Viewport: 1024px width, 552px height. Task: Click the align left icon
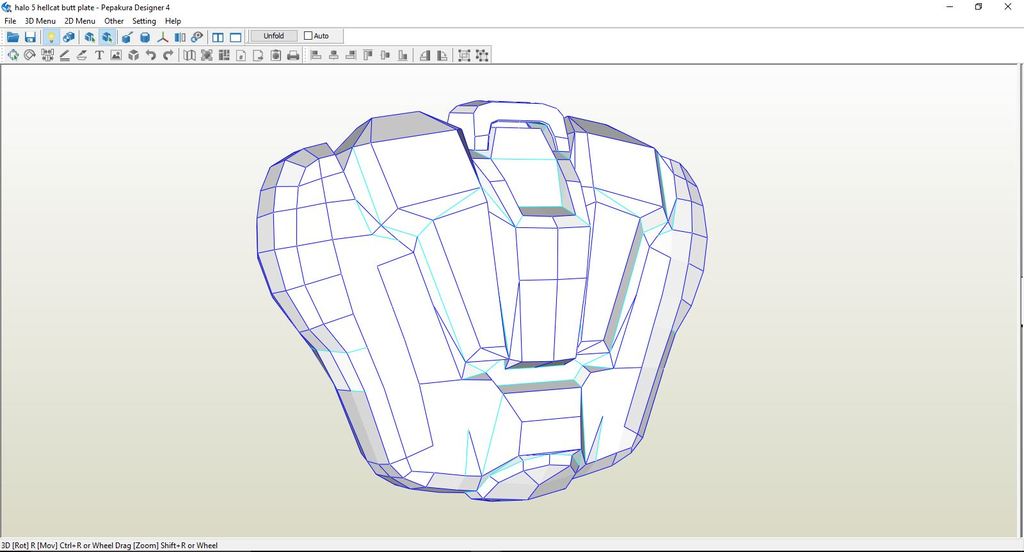coord(316,56)
